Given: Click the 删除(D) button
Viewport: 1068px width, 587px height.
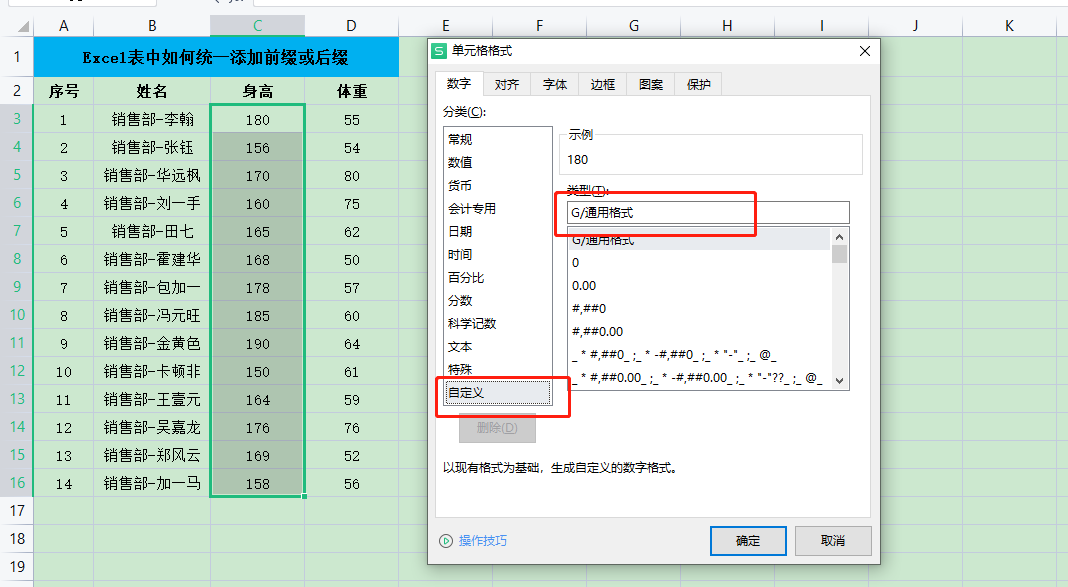Looking at the screenshot, I should [497, 428].
